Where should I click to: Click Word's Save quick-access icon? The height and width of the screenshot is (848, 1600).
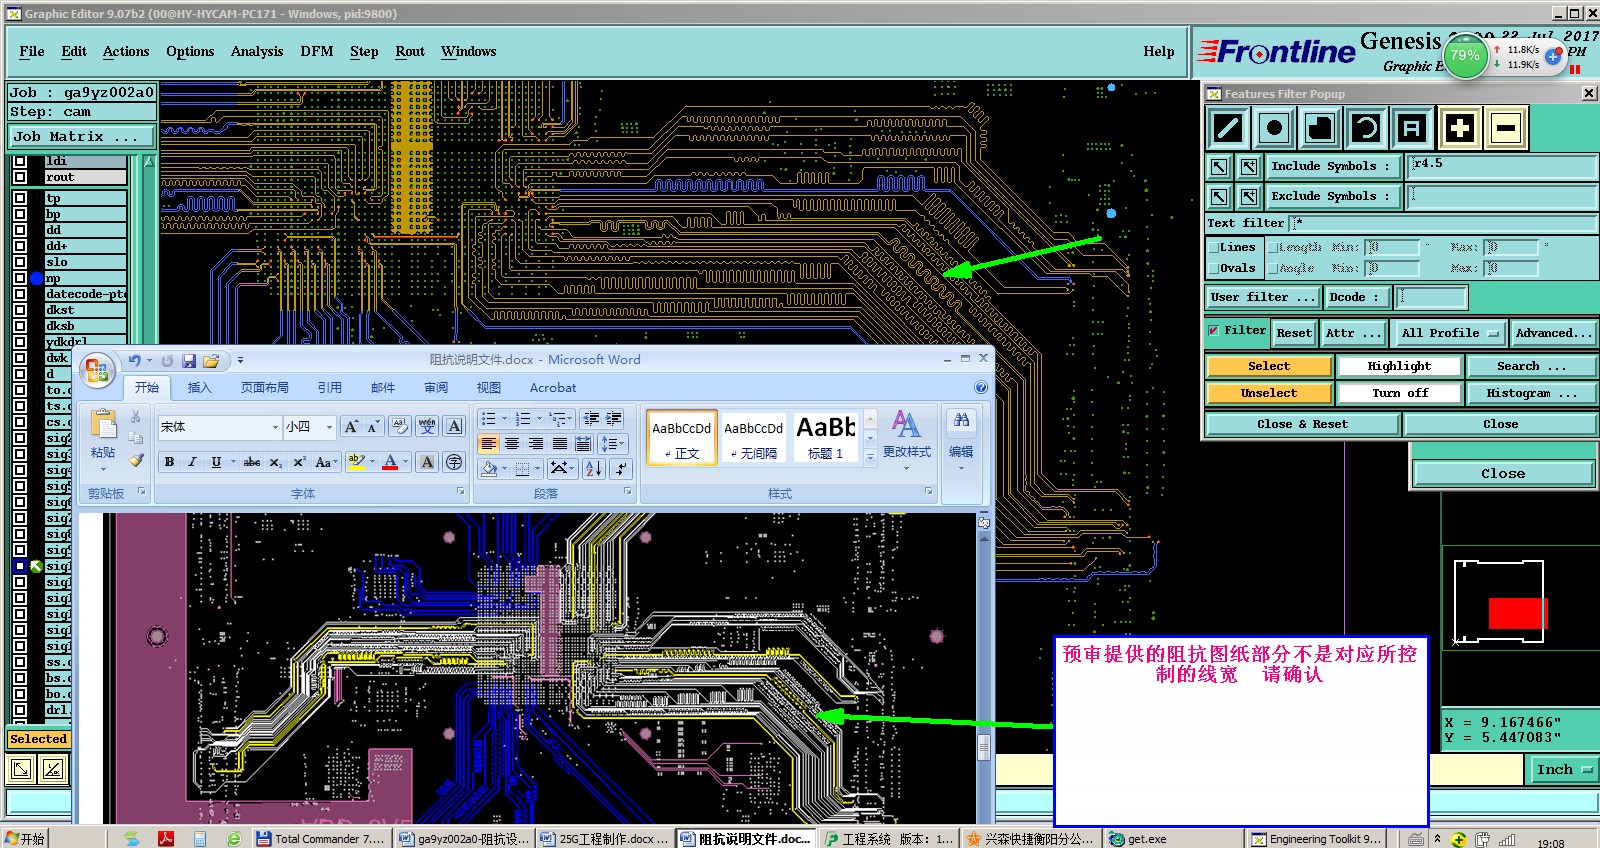click(x=189, y=361)
